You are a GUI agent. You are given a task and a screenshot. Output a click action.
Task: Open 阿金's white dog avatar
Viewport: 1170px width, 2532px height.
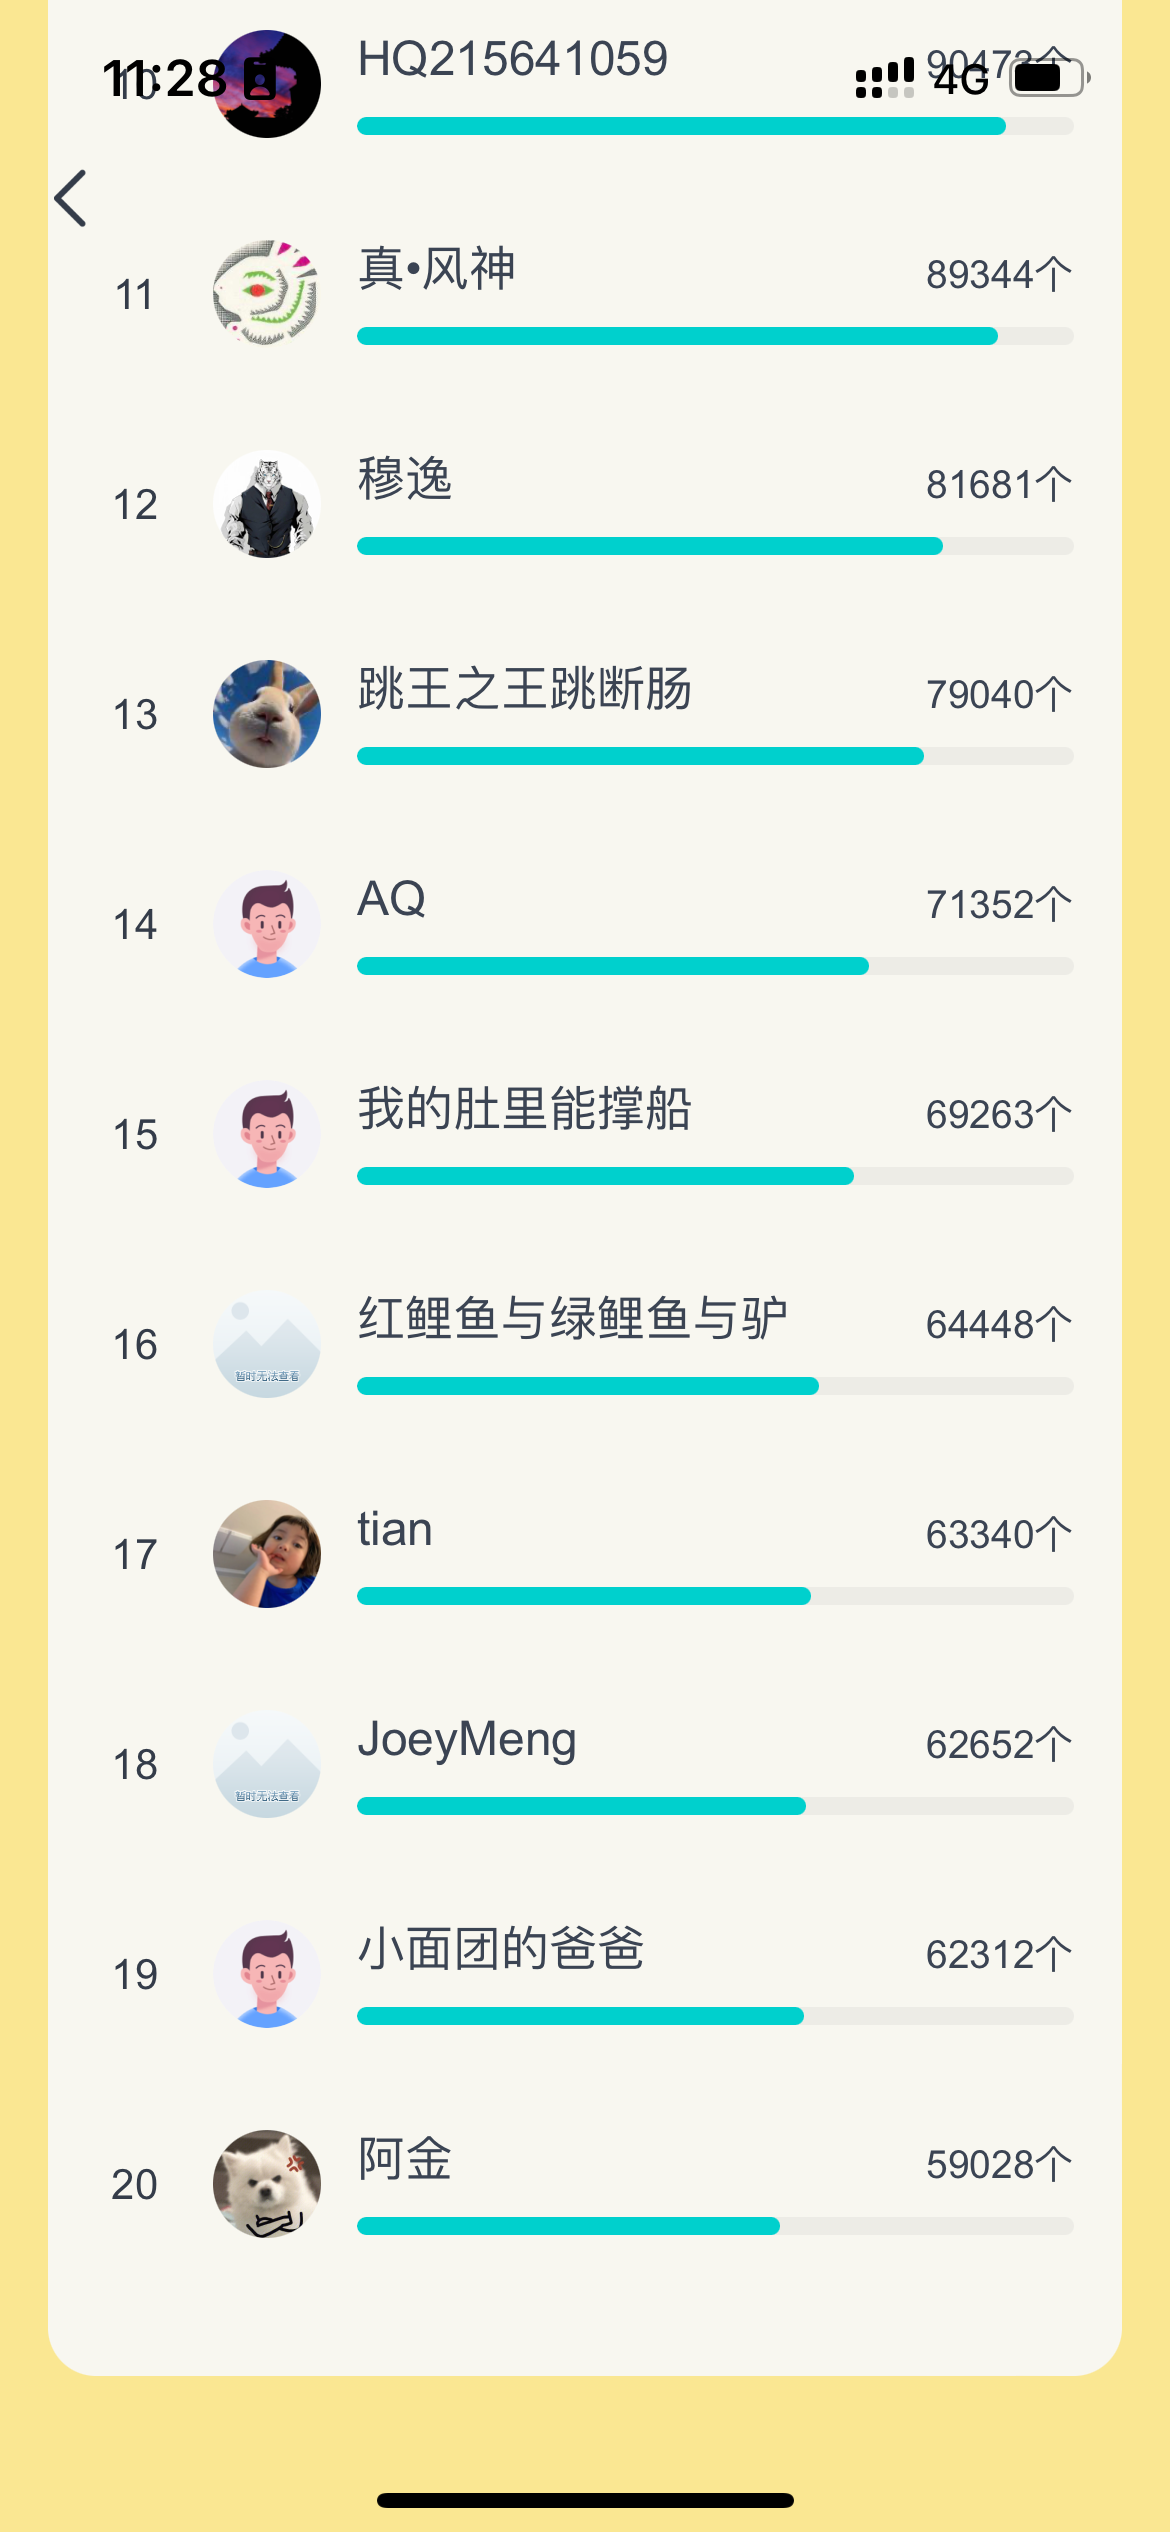(x=267, y=2184)
